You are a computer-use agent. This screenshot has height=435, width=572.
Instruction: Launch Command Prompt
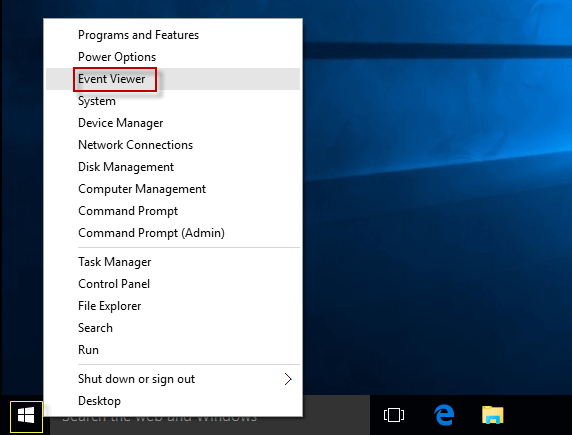[173, 211]
